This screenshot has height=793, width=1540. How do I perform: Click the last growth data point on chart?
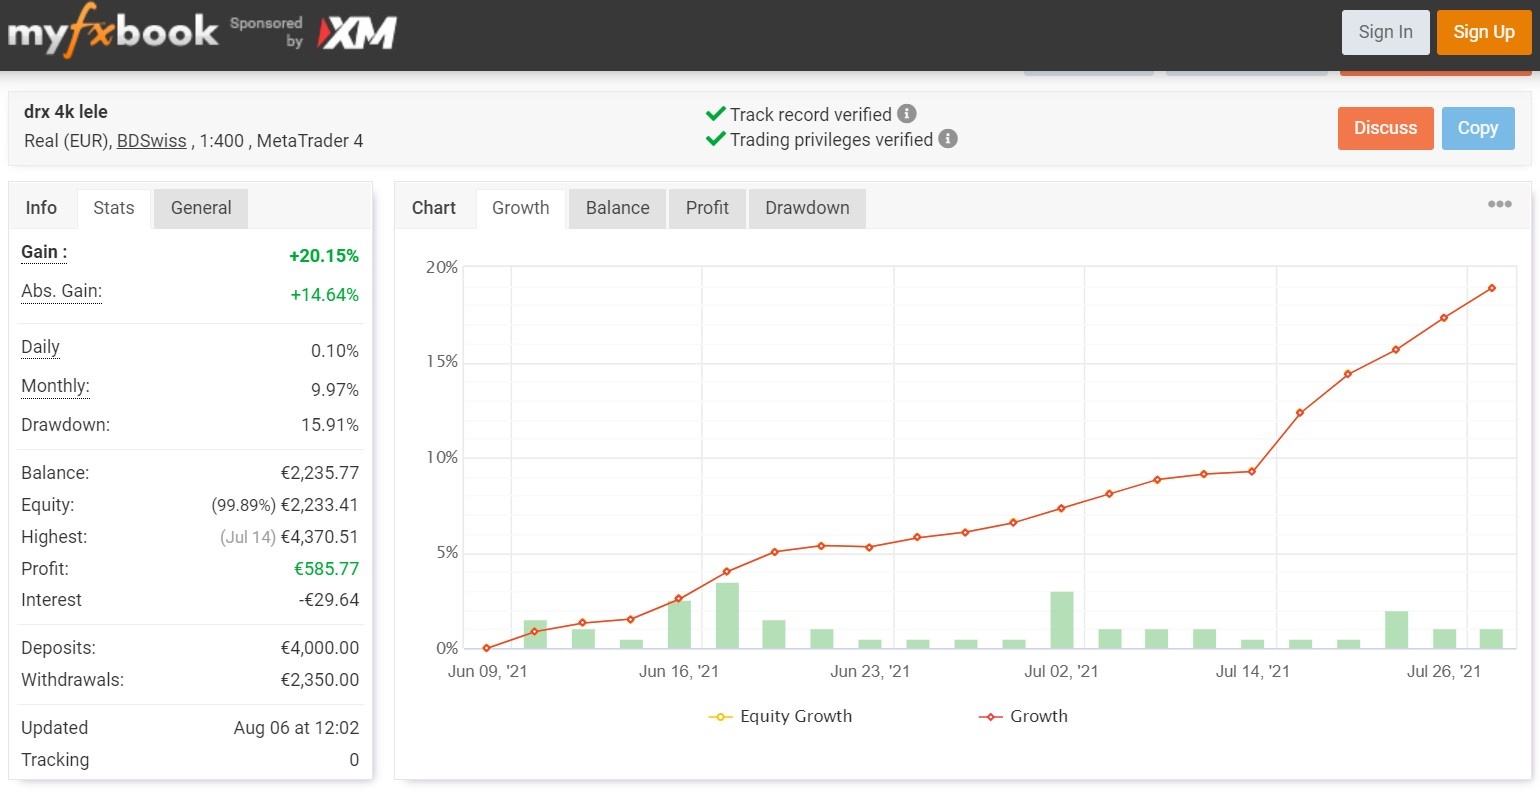[x=1492, y=288]
